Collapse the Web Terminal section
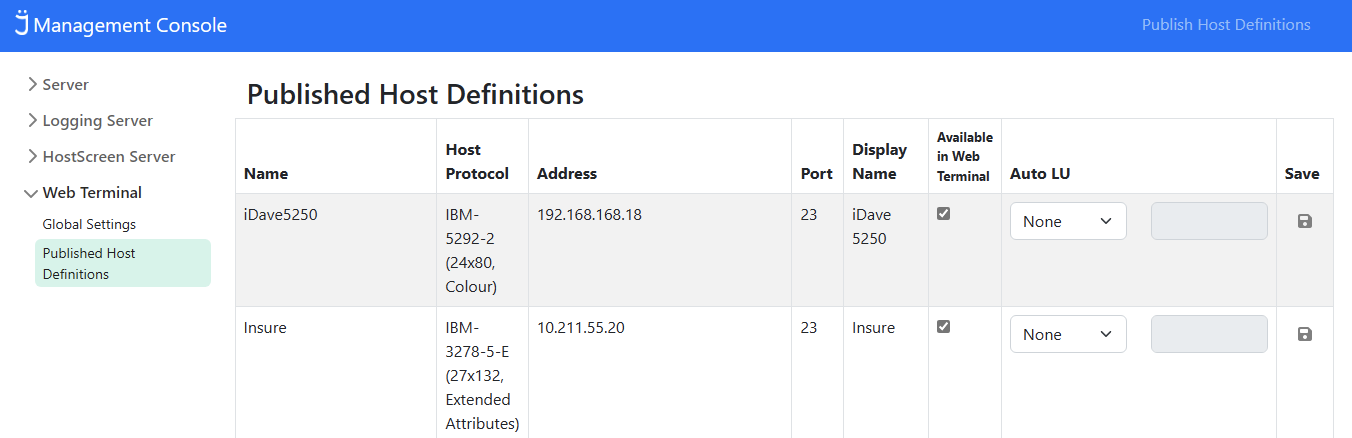This screenshot has width=1352, height=438. (x=91, y=193)
